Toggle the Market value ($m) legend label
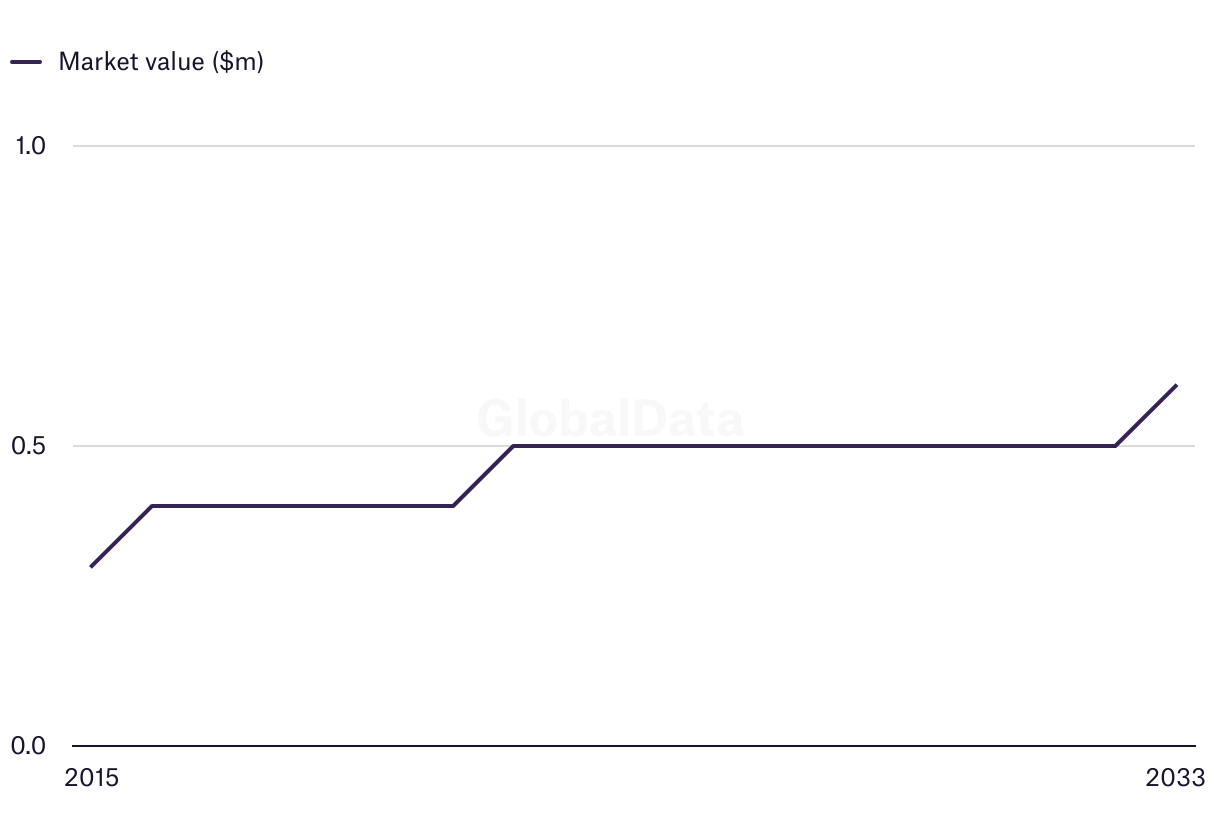Viewport: 1220px width, 836px height. pos(161,62)
